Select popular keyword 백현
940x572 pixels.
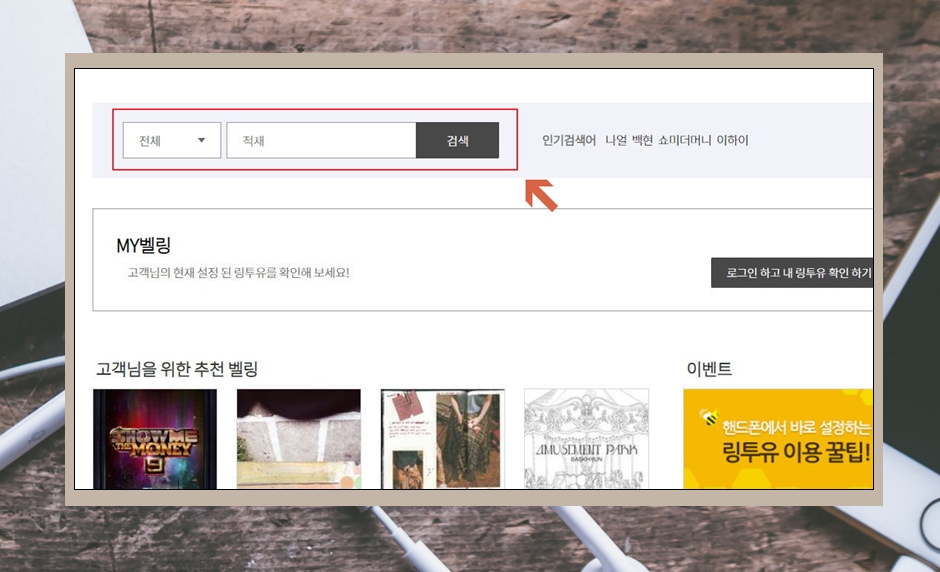pyautogui.click(x=642, y=140)
